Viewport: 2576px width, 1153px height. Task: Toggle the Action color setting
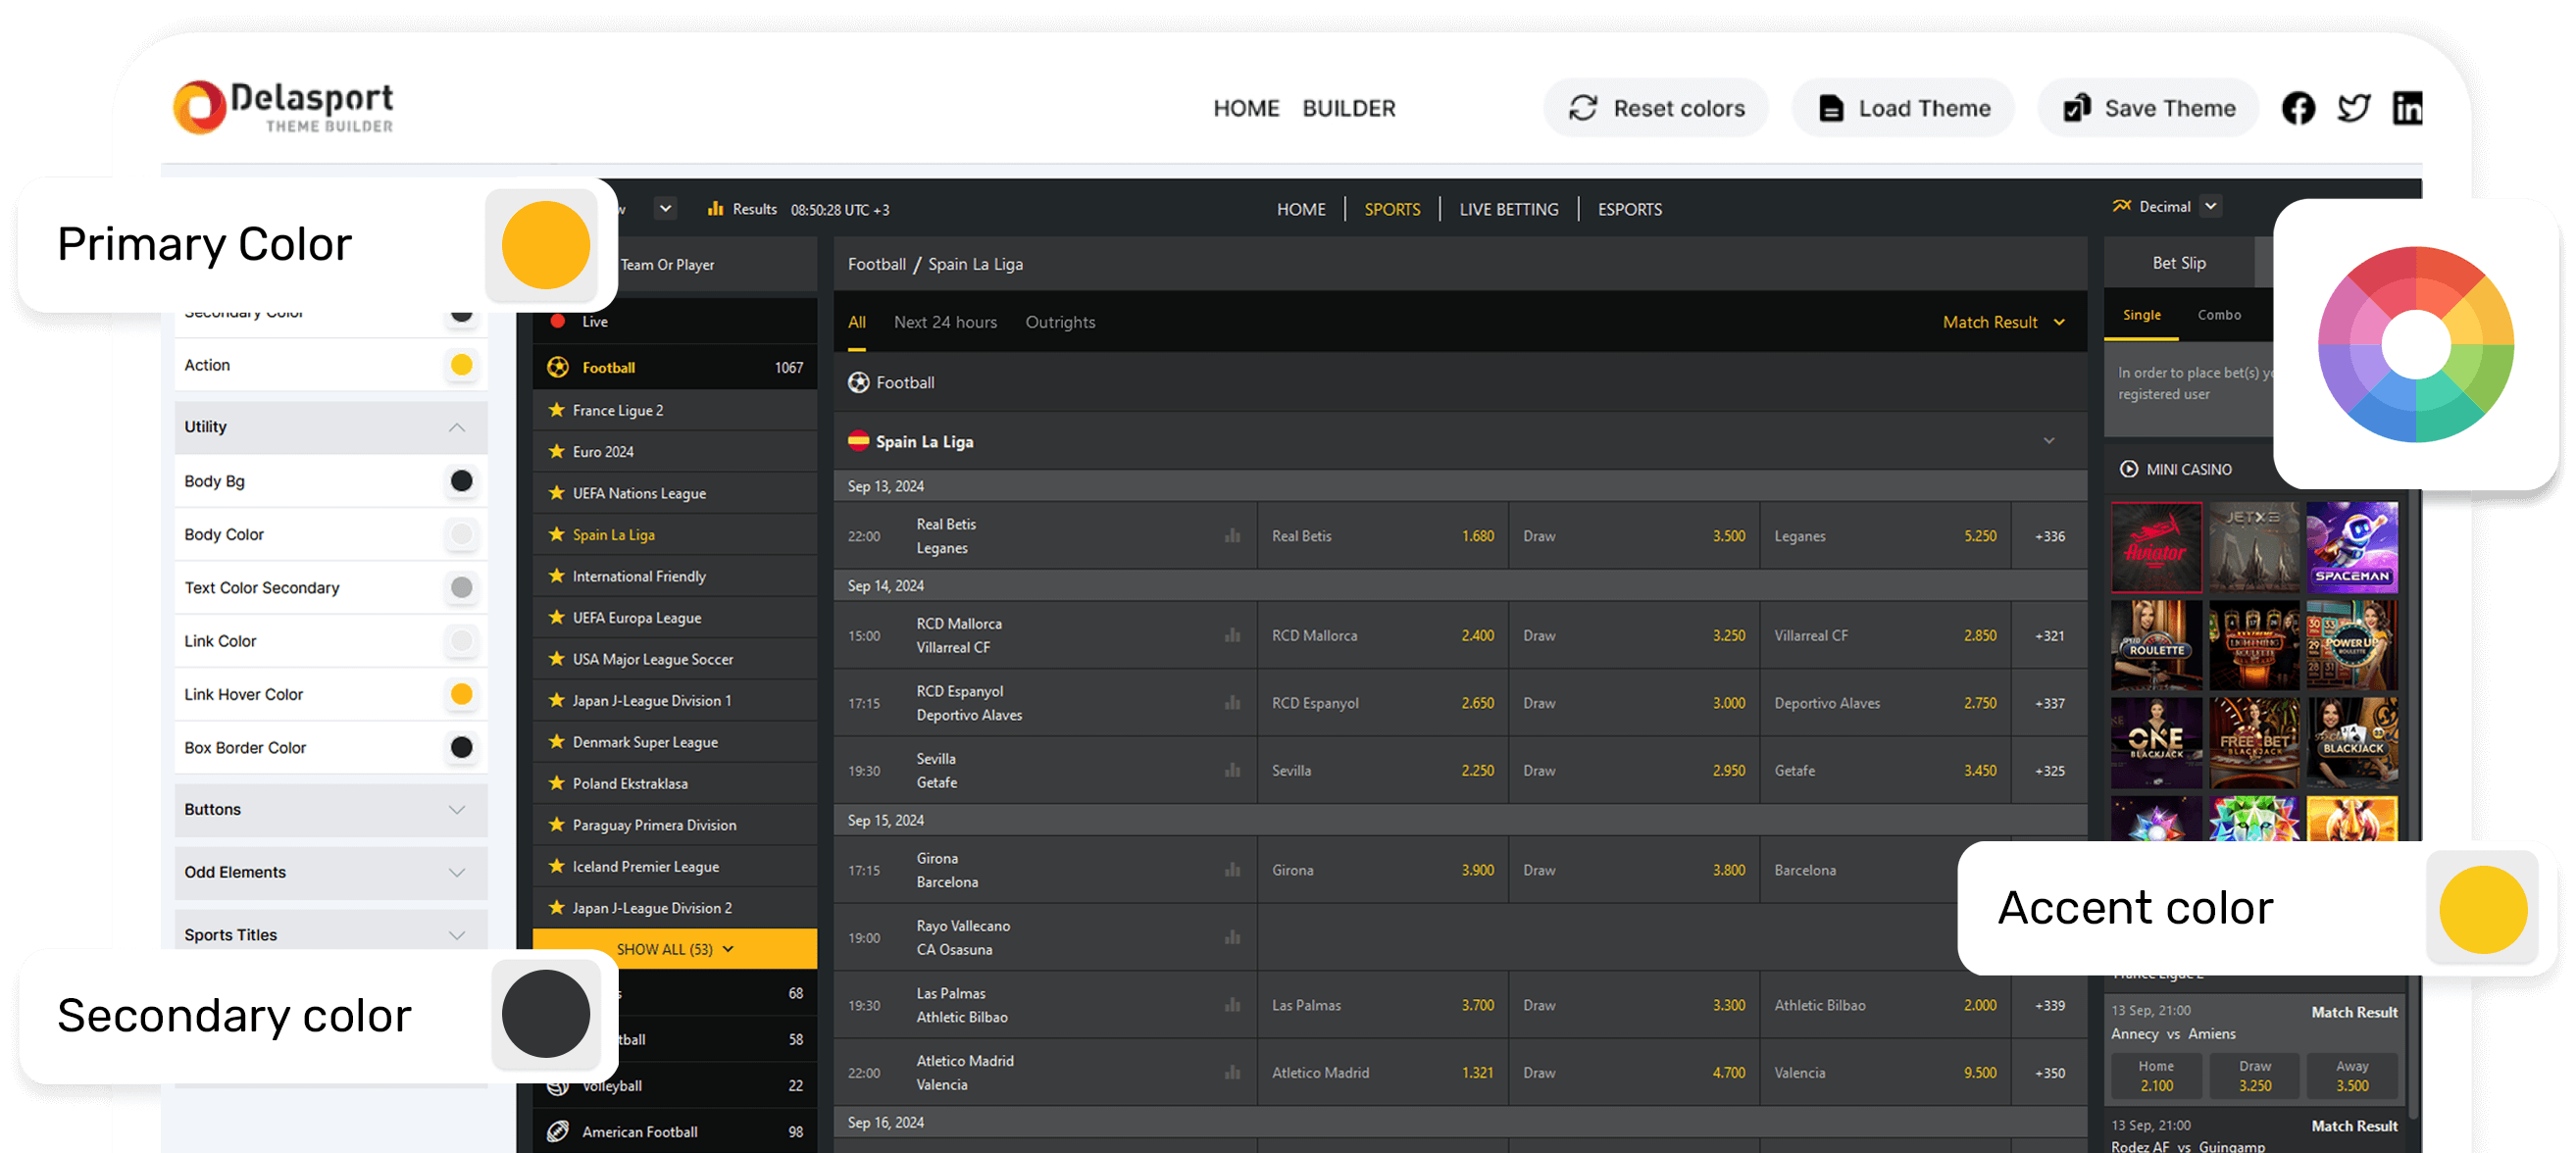pyautogui.click(x=461, y=365)
